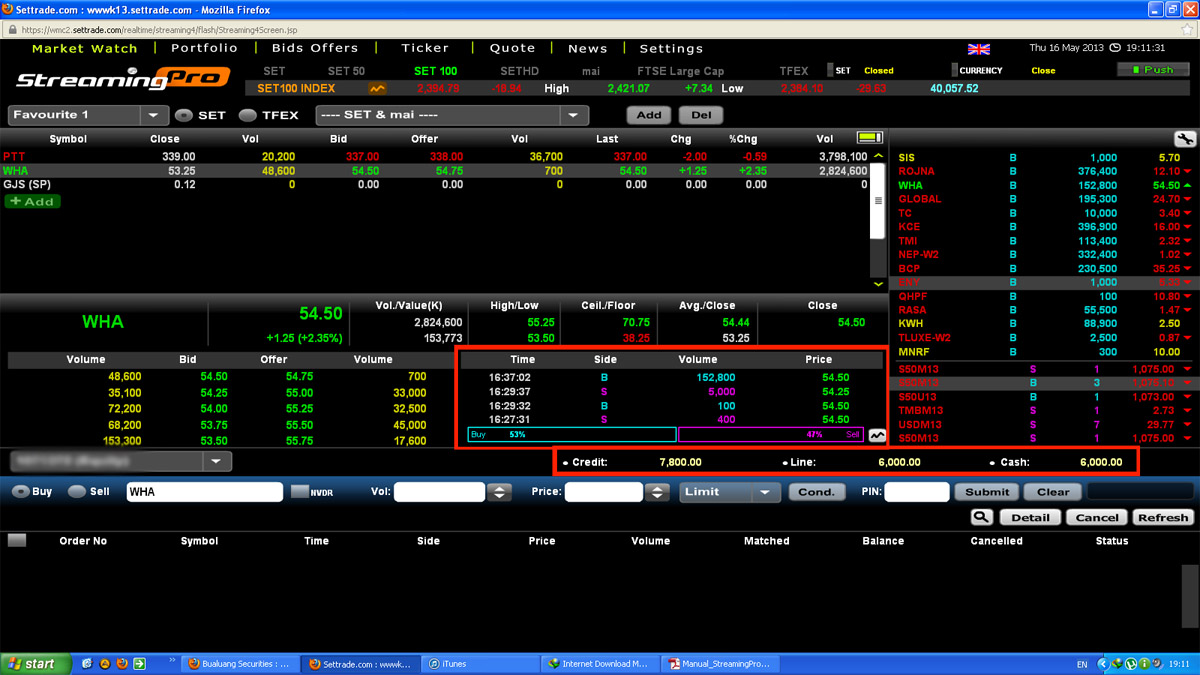The image size is (1200, 675).
Task: Toggle the NVDR checkbox
Action: coord(299,492)
